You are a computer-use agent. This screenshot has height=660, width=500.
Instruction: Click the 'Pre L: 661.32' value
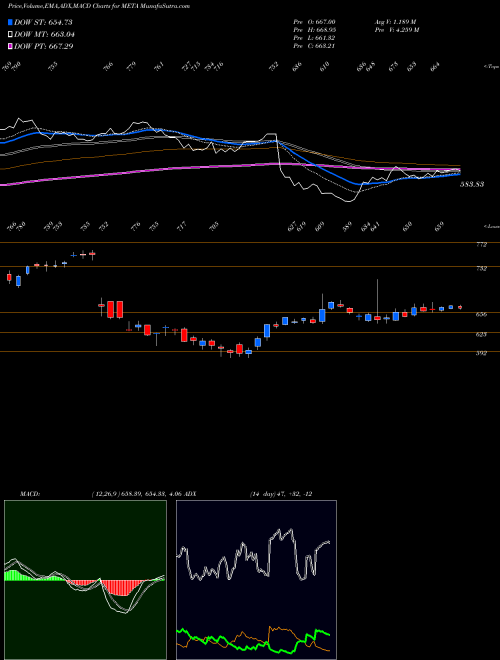click(x=314, y=38)
